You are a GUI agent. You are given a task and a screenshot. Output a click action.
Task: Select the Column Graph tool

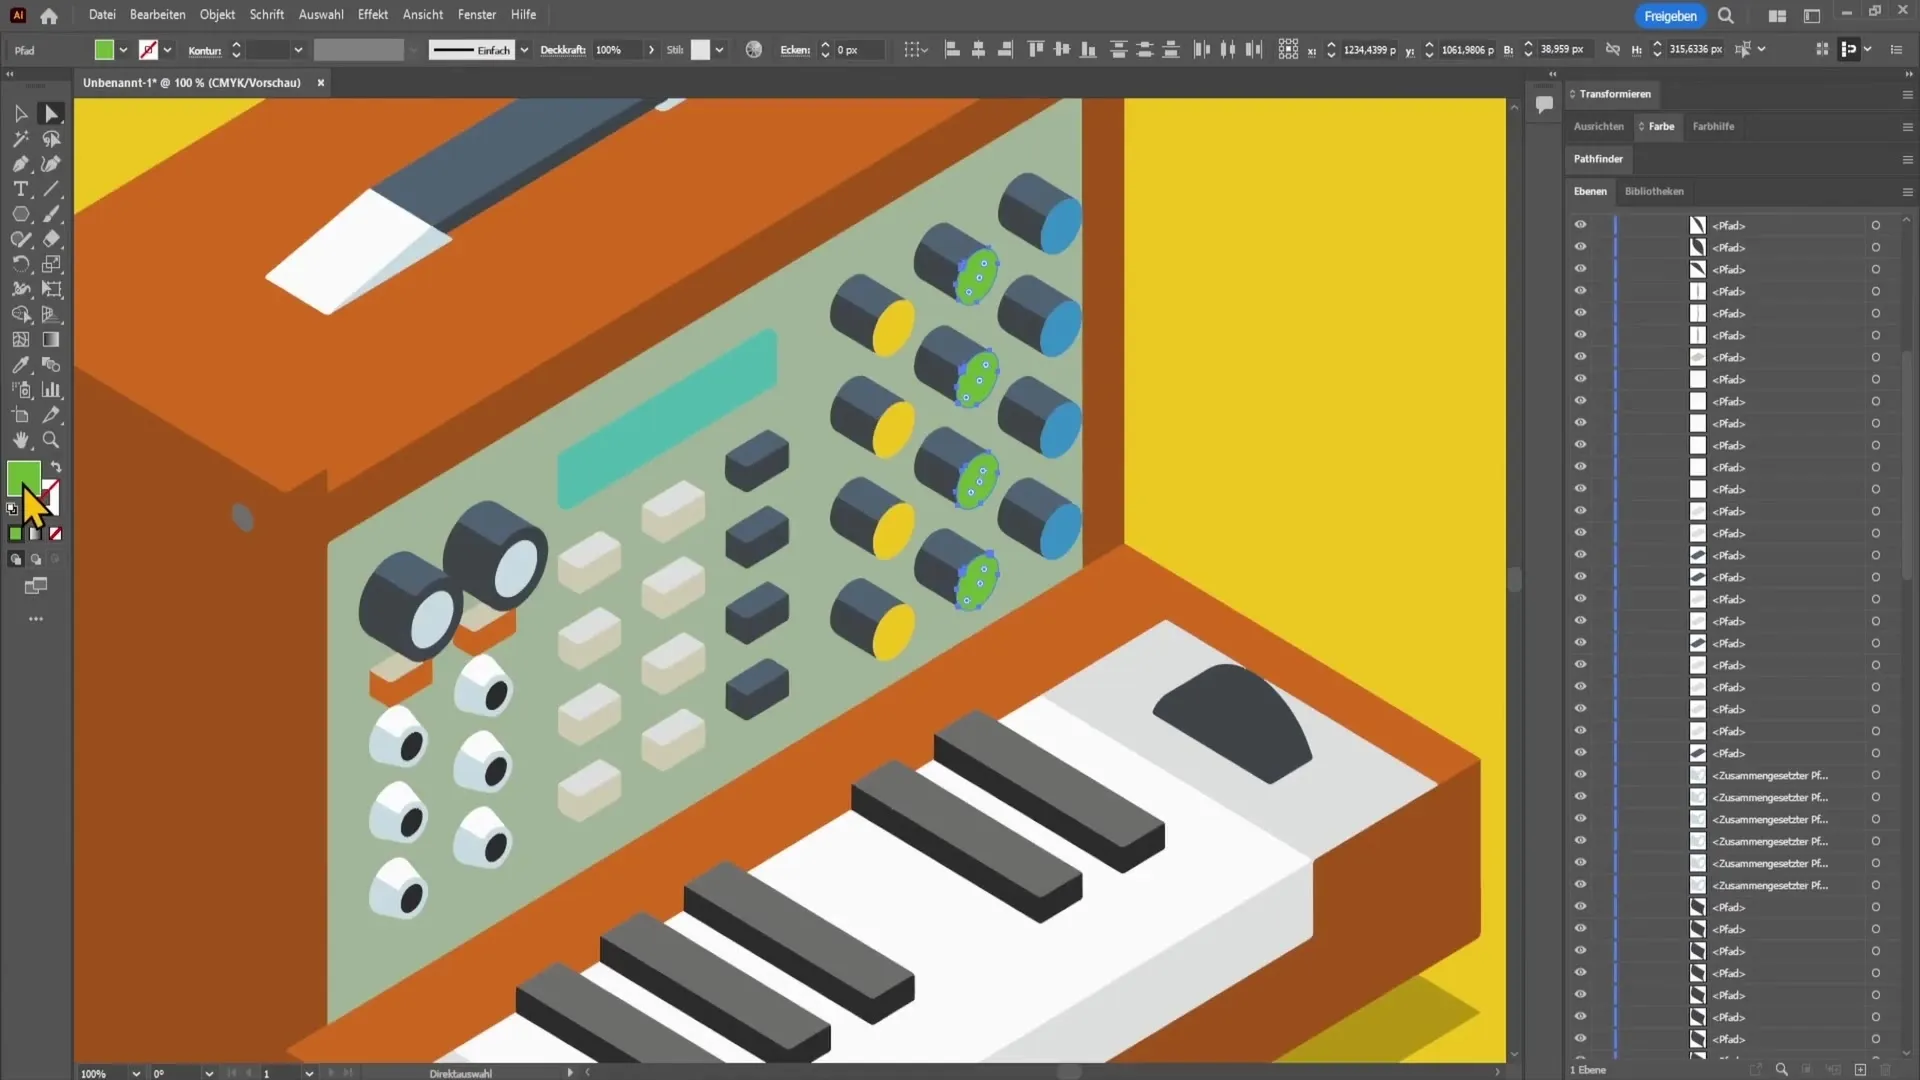coord(51,390)
